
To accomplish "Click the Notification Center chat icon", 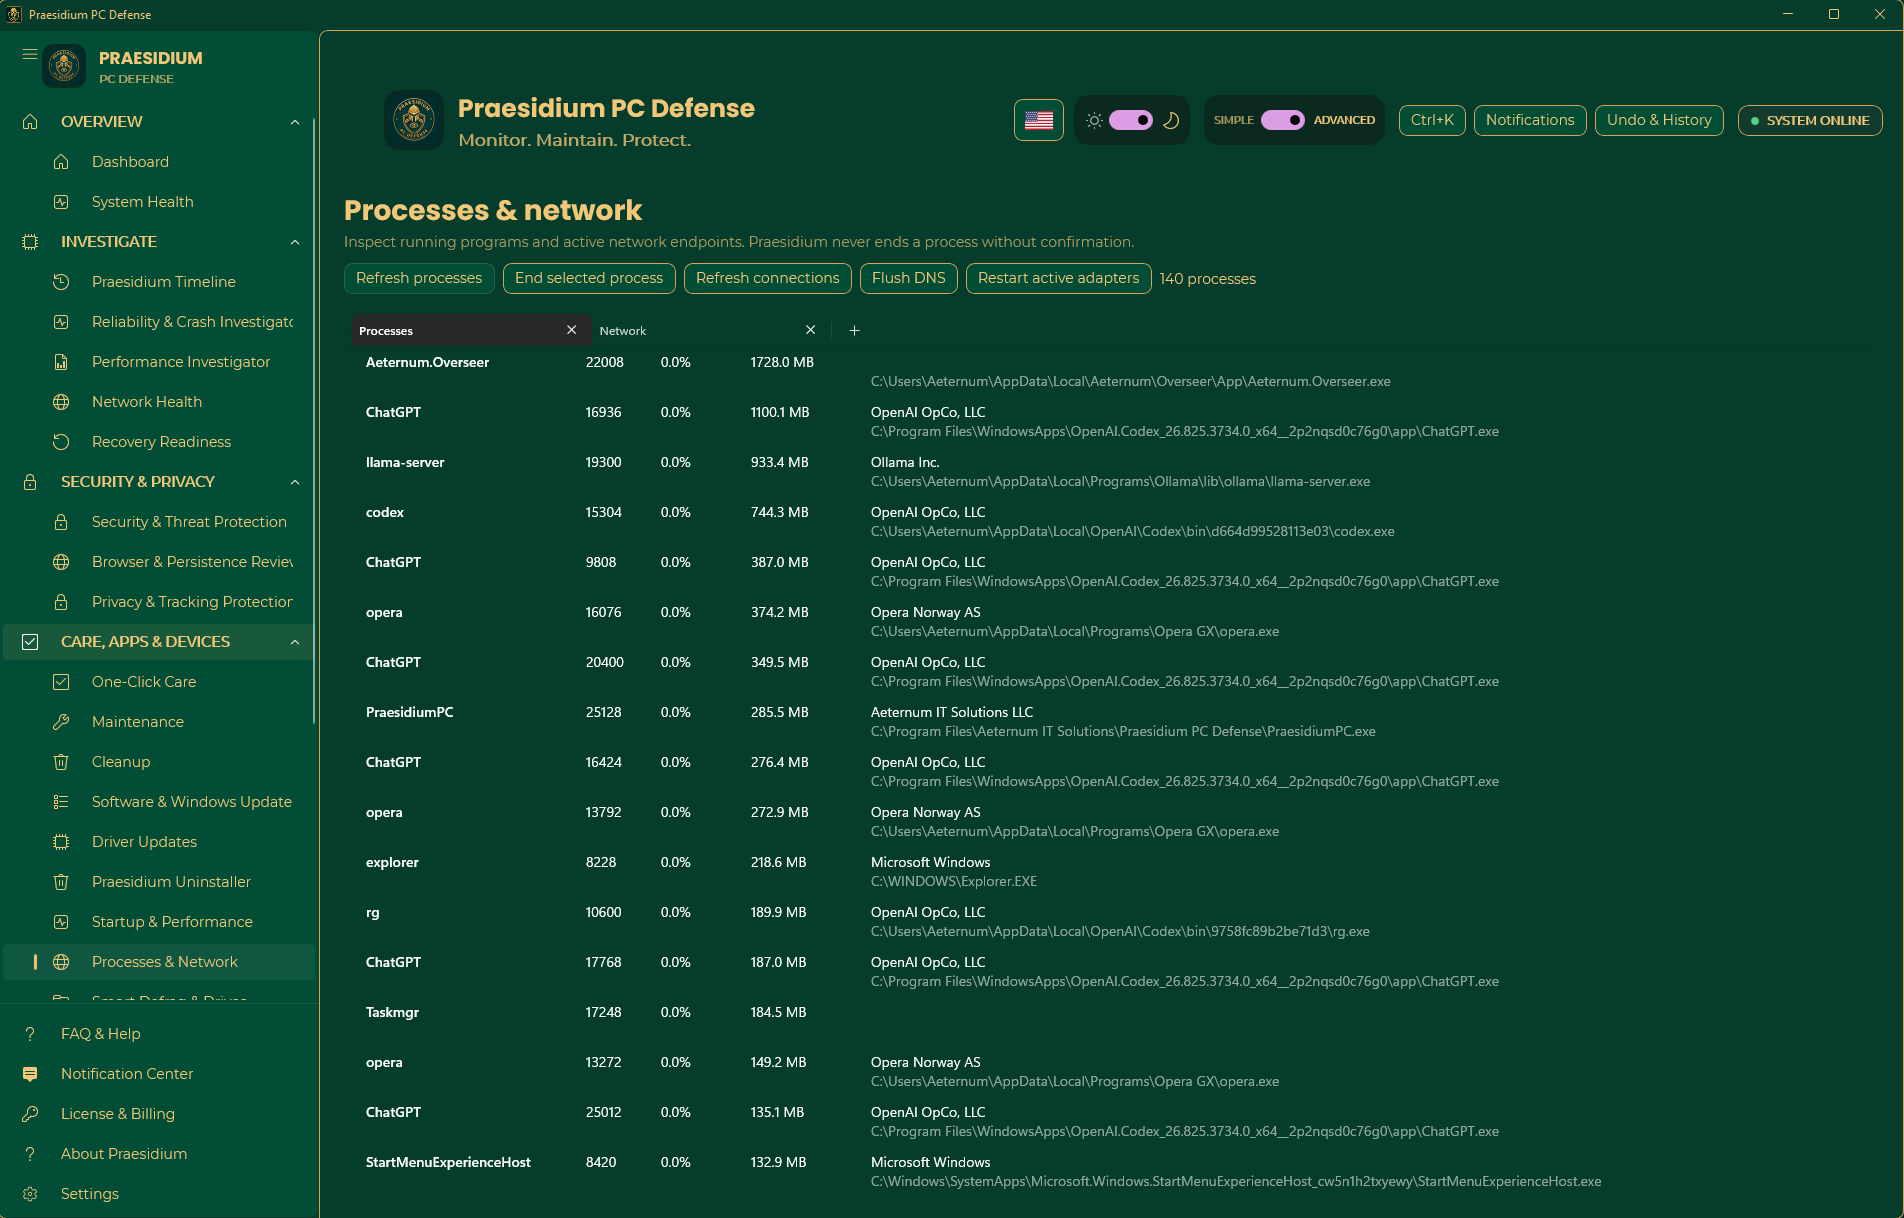I will click(30, 1073).
